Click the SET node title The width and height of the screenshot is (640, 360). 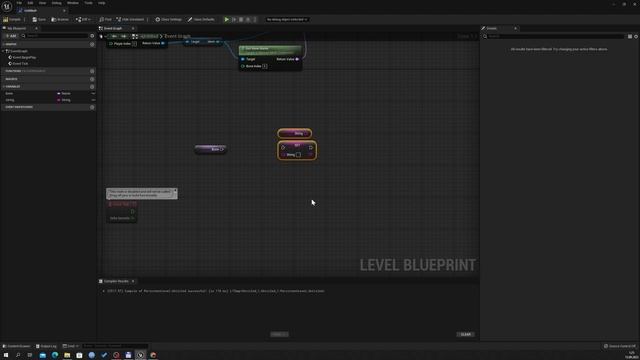297,145
